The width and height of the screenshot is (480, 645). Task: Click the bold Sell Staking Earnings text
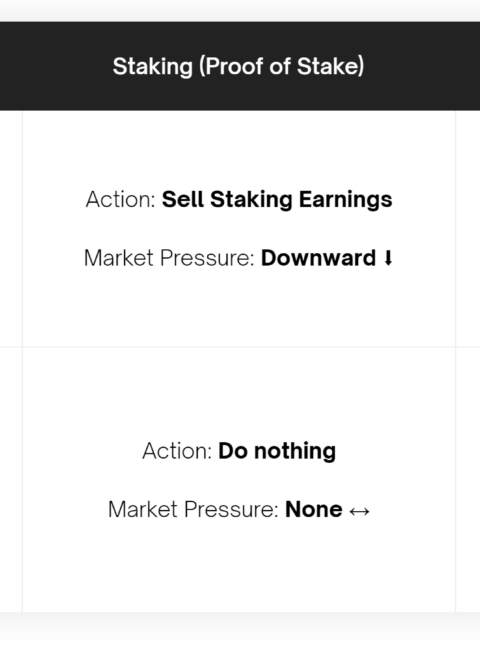click(x=277, y=200)
